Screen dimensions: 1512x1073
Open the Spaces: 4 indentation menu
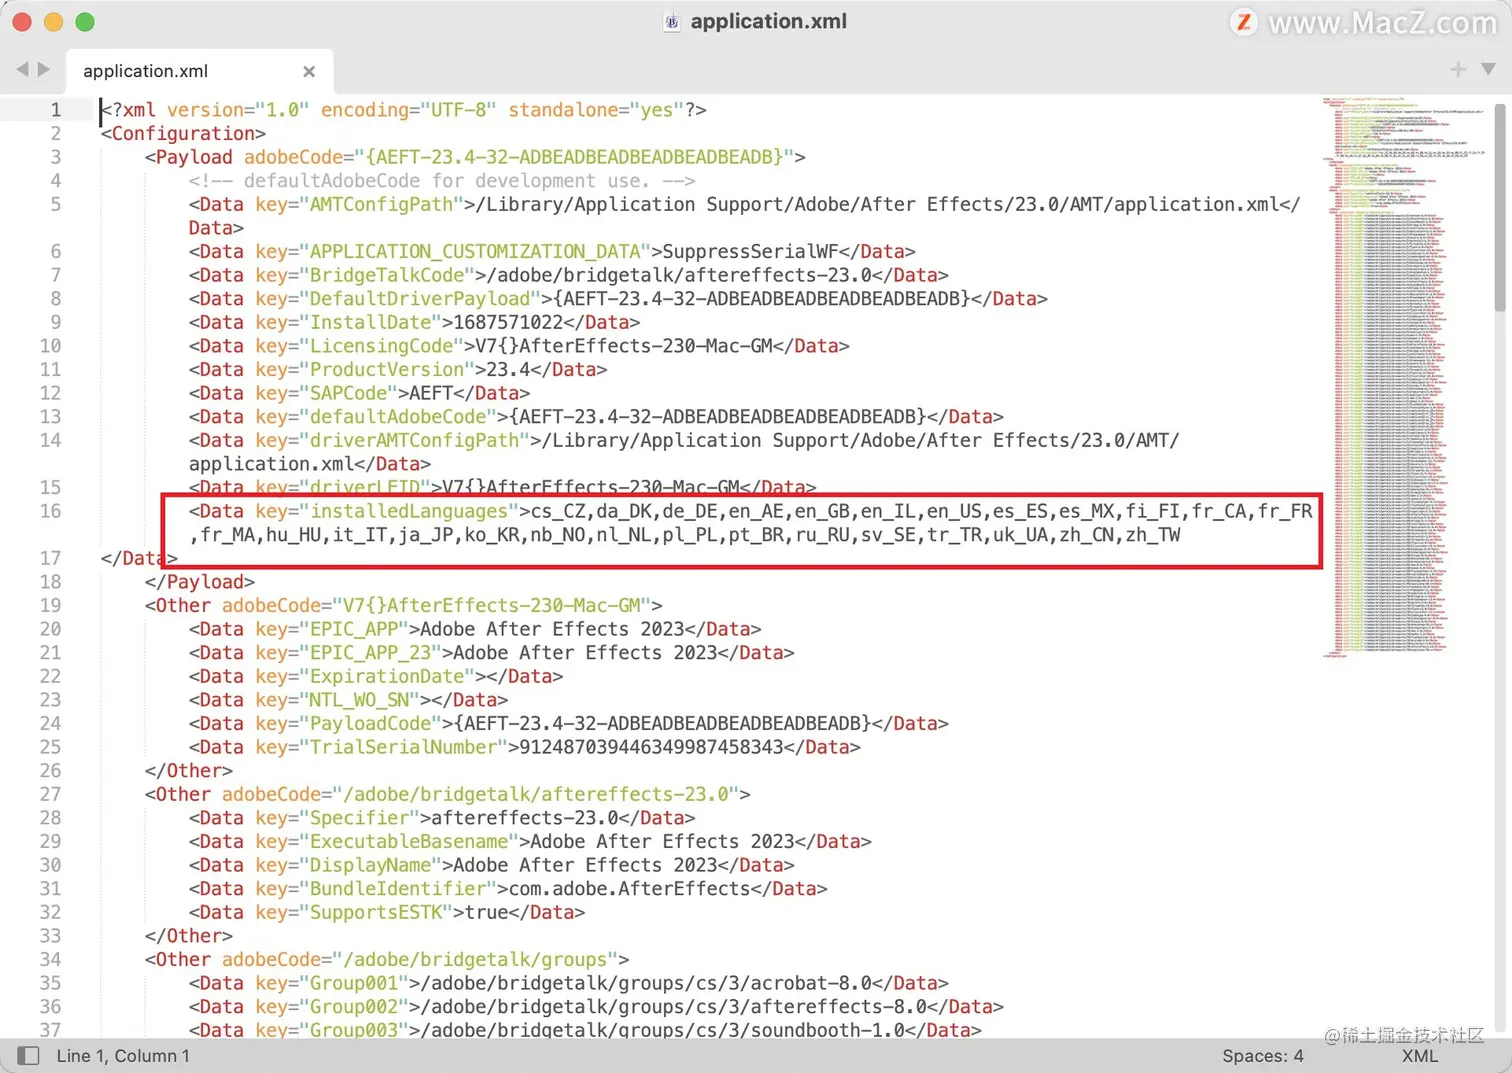click(1262, 1056)
